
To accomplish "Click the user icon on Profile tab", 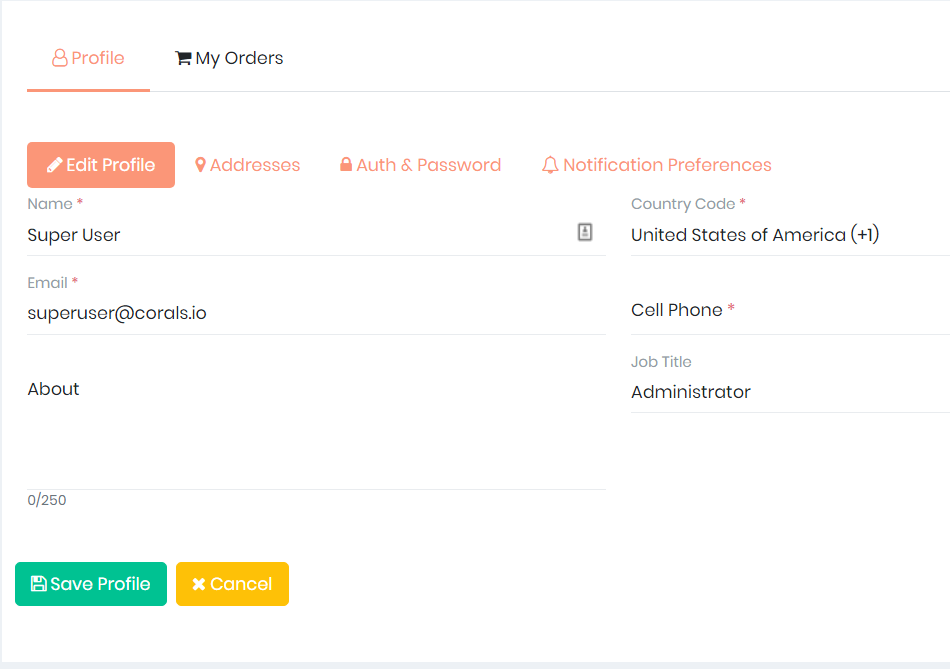I will [x=60, y=58].
